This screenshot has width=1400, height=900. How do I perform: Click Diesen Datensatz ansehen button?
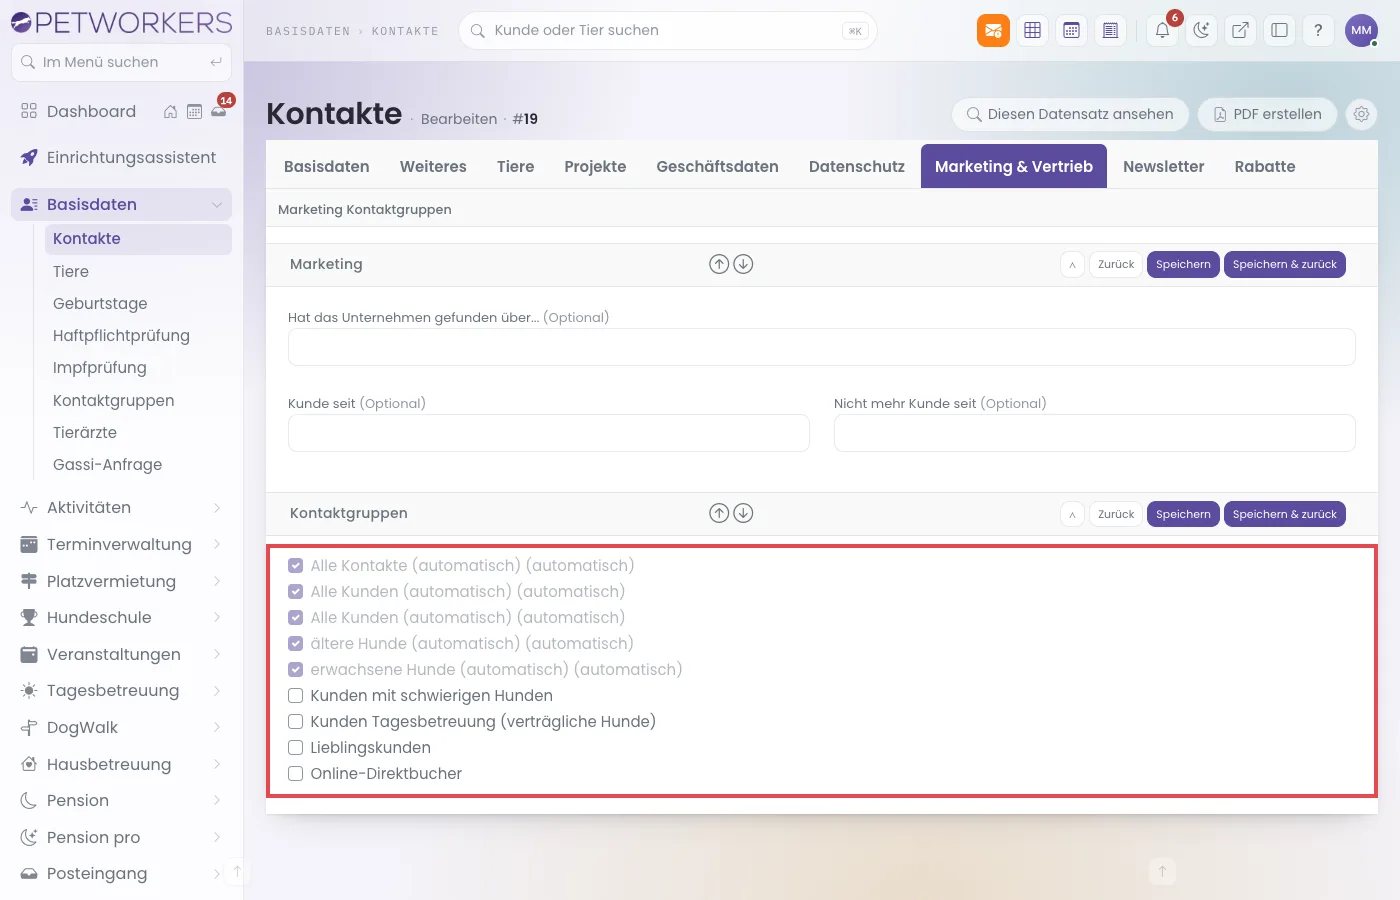point(1070,114)
